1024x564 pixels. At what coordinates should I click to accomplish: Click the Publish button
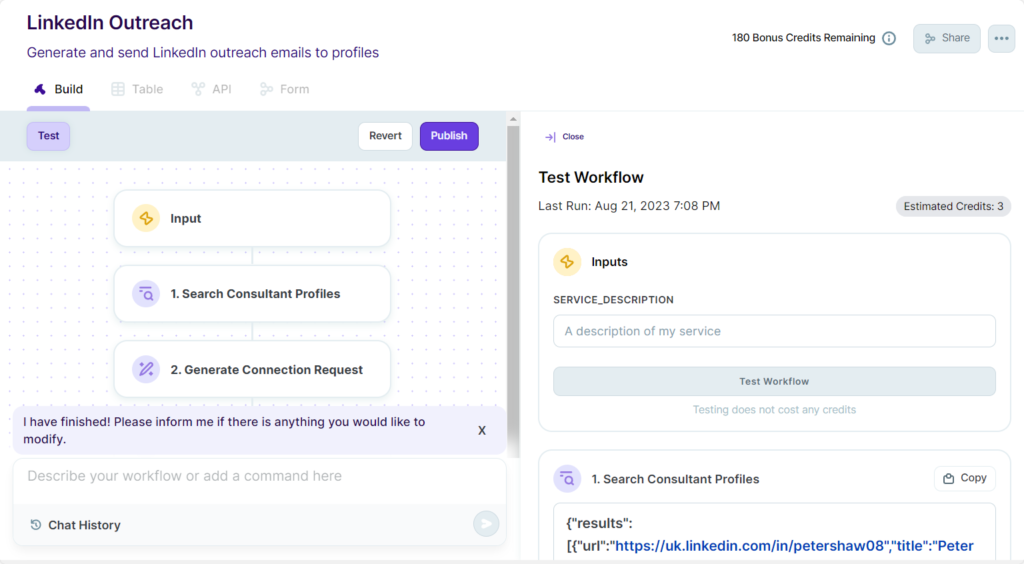[x=449, y=136]
